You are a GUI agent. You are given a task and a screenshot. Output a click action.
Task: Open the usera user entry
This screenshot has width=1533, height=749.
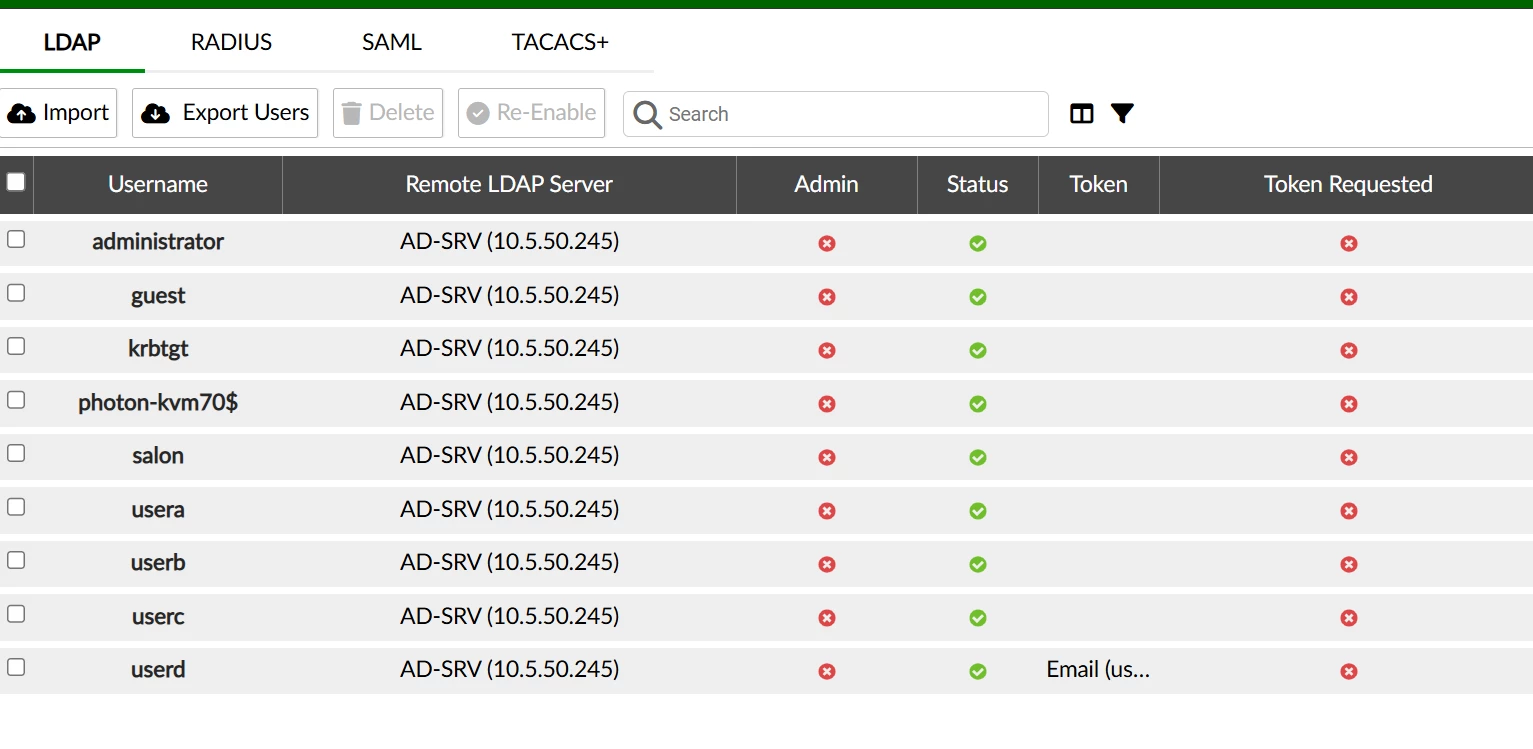[x=158, y=509]
